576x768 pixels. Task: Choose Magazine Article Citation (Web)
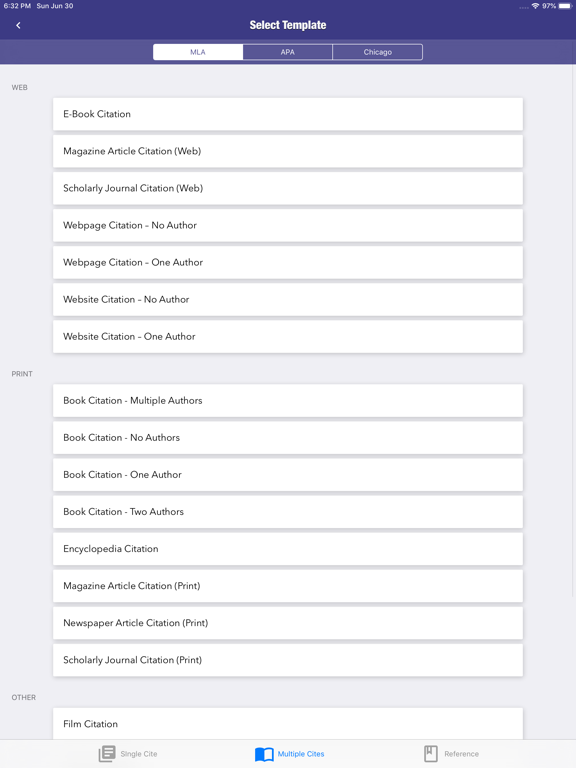click(x=288, y=151)
